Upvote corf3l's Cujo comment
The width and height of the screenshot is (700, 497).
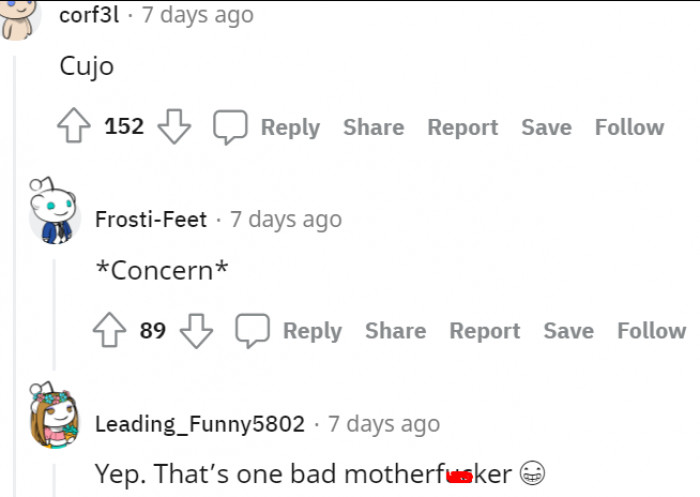point(75,127)
